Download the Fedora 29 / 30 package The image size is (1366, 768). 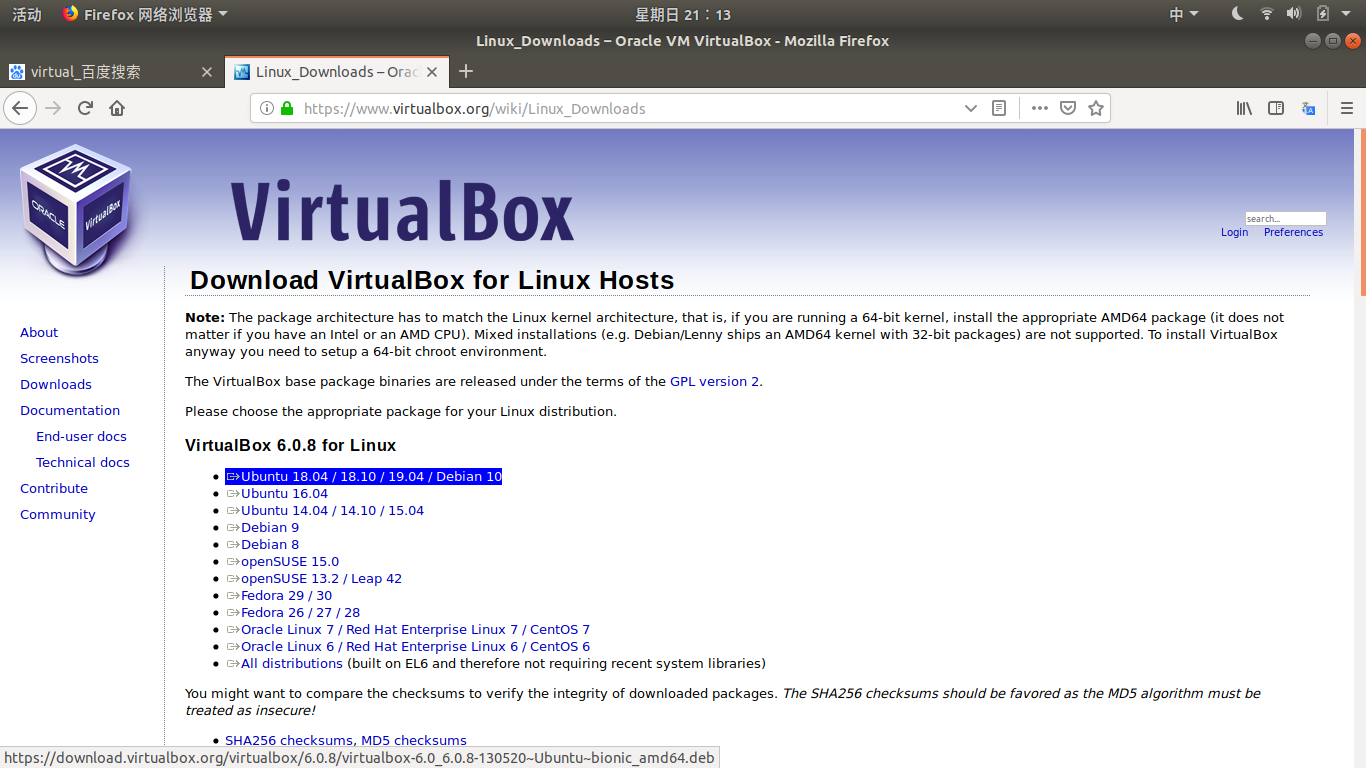tap(279, 596)
